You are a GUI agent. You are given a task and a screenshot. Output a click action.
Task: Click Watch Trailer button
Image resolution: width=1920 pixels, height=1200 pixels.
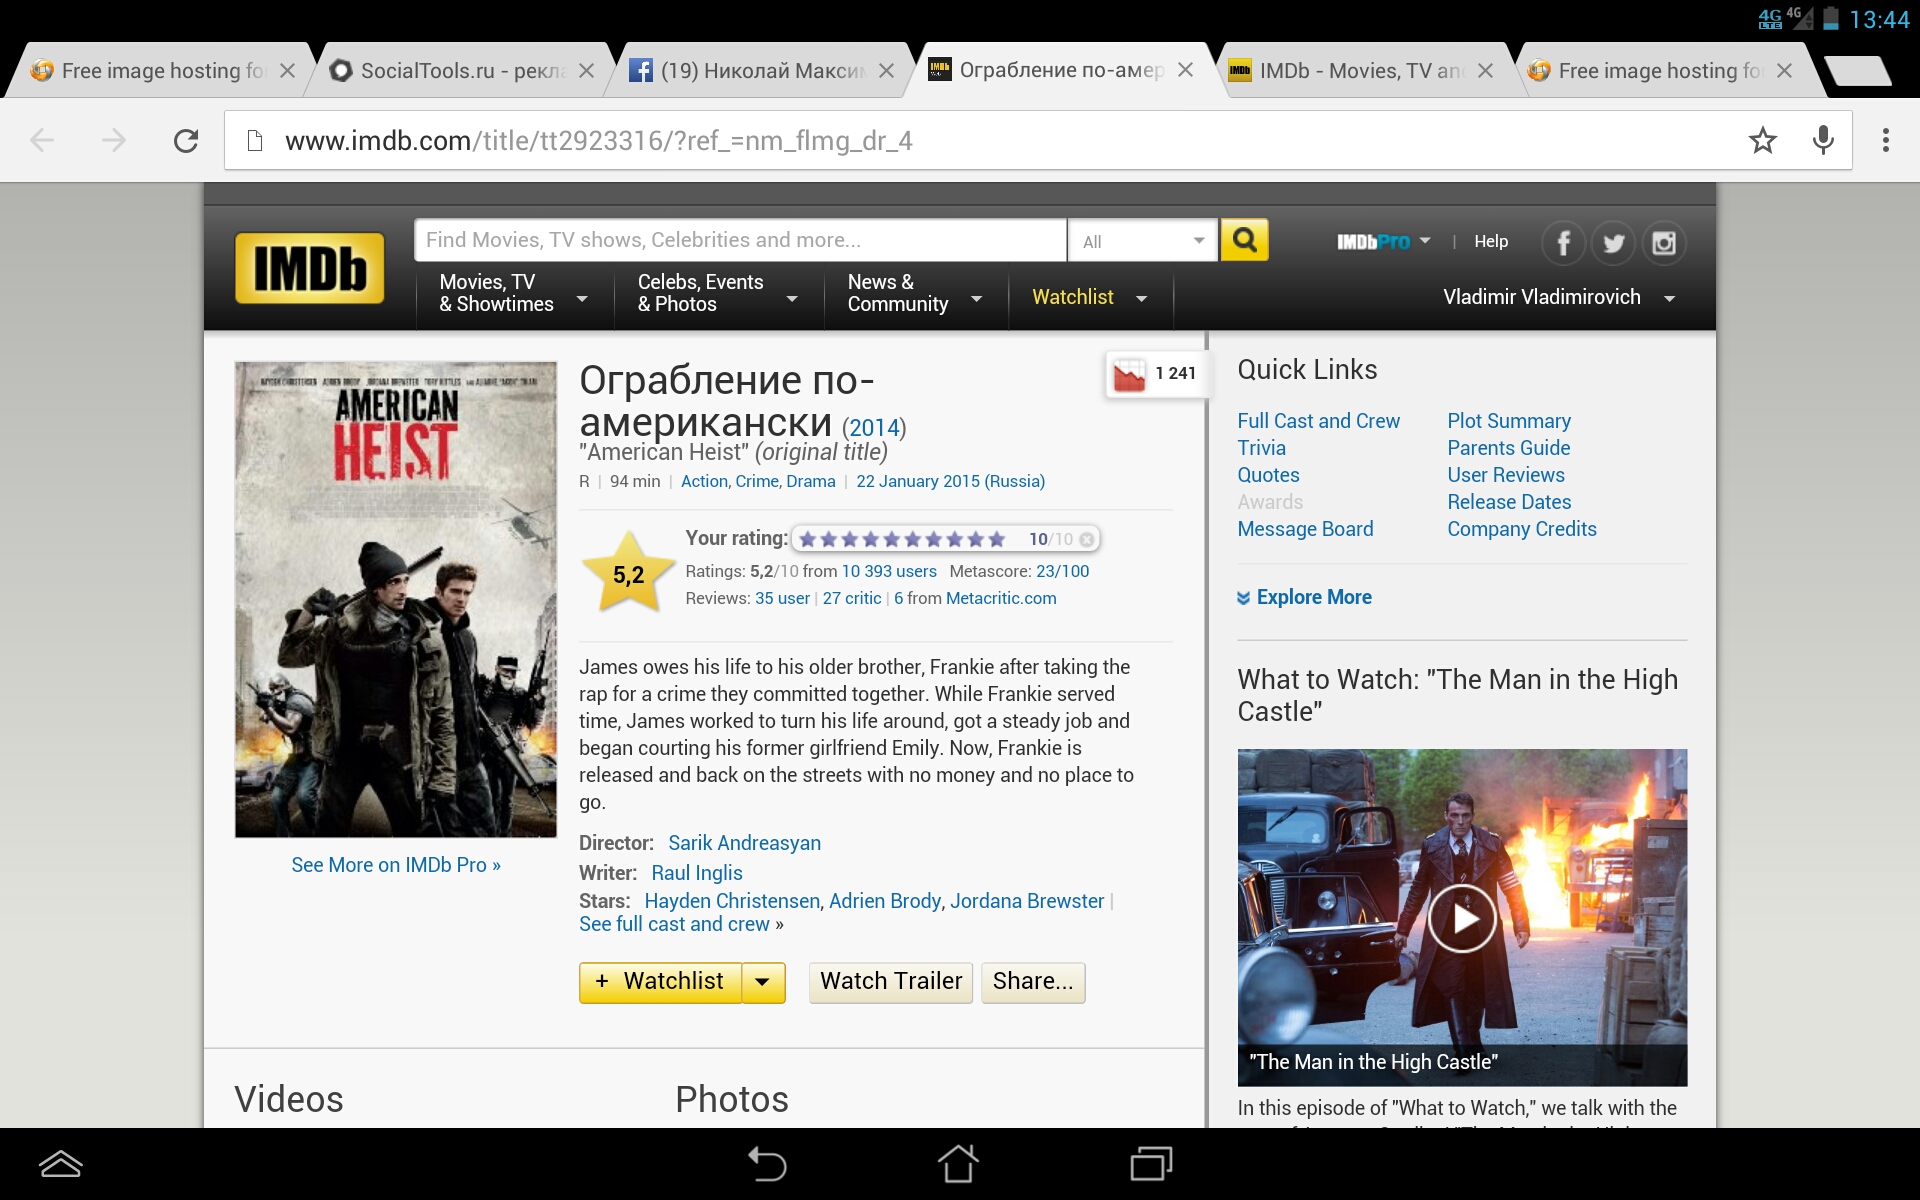(891, 982)
